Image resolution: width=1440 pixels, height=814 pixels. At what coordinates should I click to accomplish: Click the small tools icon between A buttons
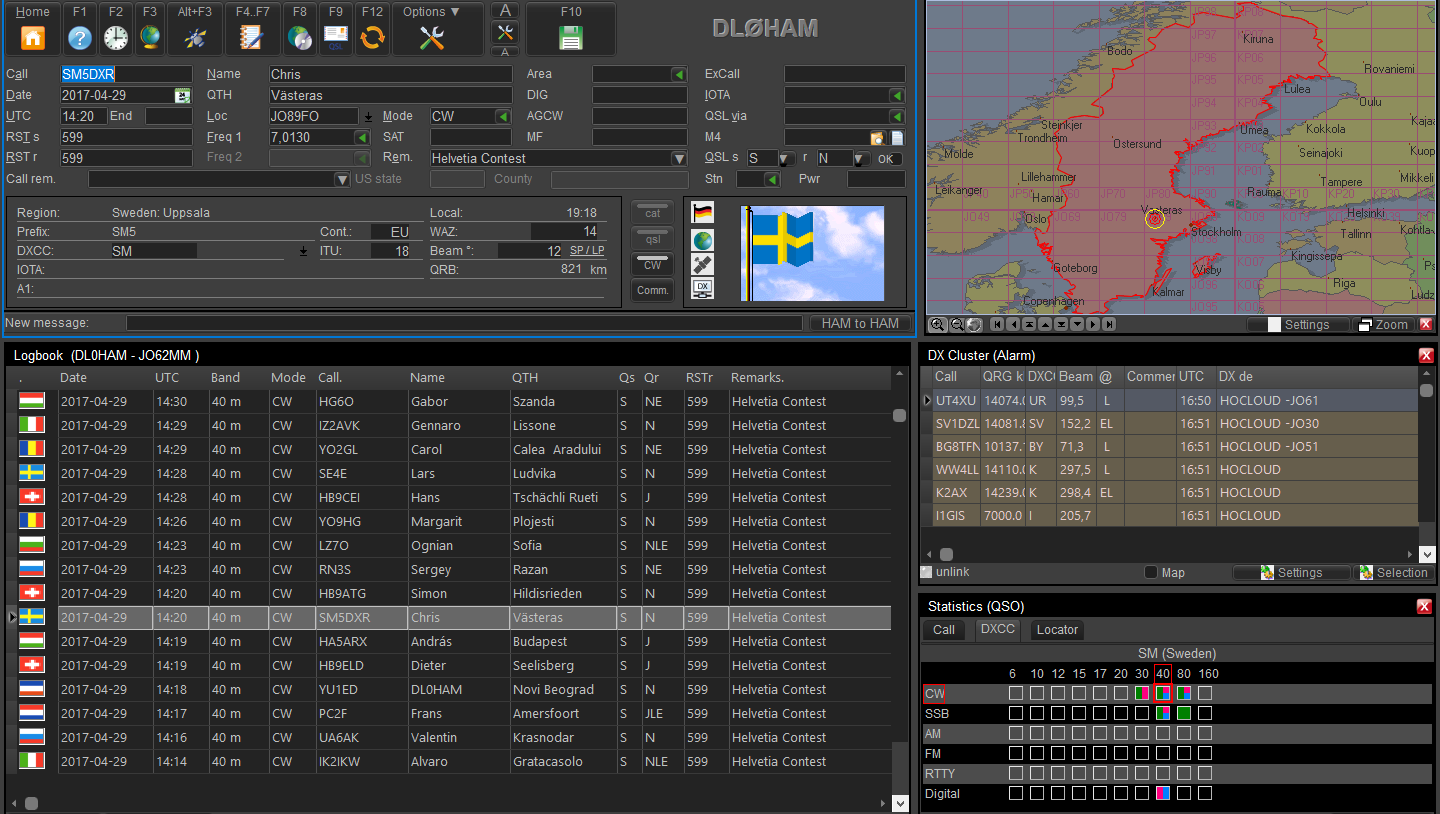pos(505,31)
